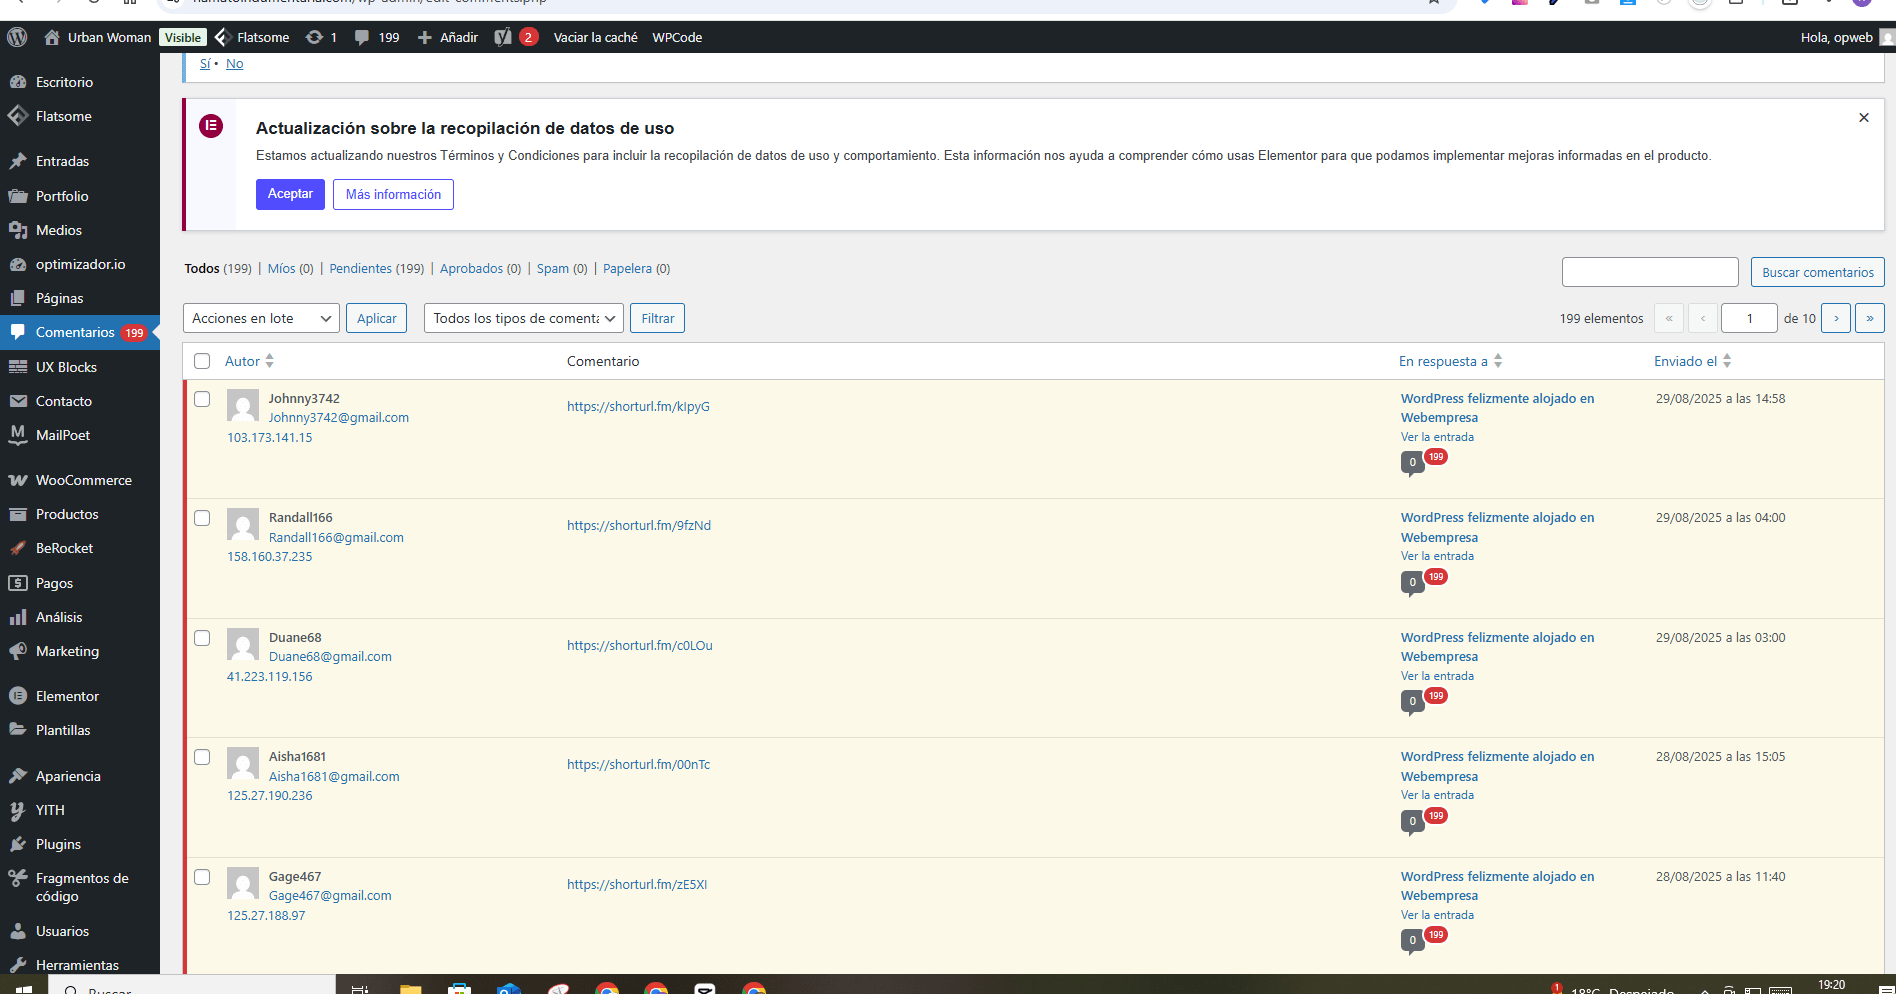Click the Urban Woman home icon
This screenshot has height=994, width=1896.
52,37
